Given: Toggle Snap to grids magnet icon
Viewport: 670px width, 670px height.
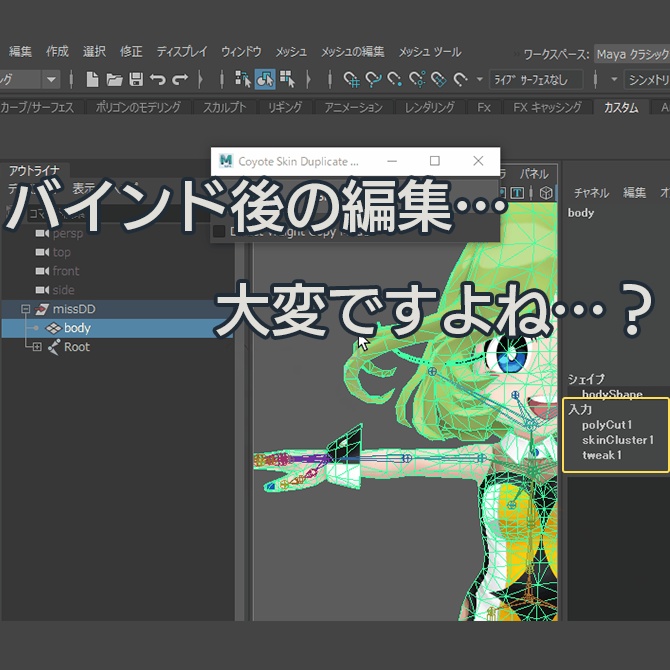Looking at the screenshot, I should [x=351, y=79].
